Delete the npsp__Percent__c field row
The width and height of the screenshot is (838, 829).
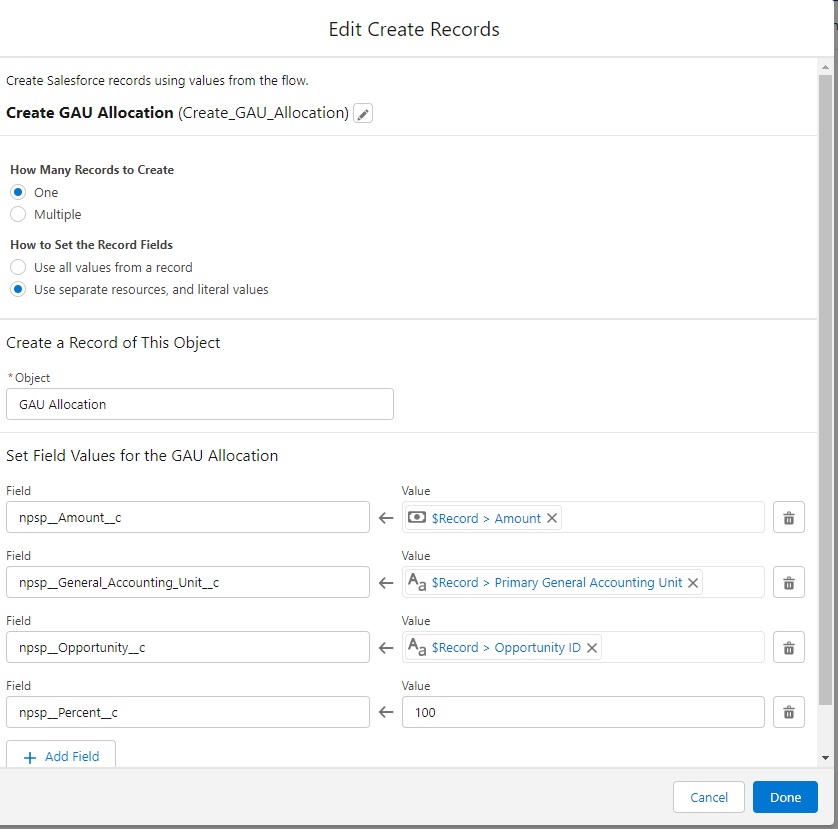(x=788, y=712)
